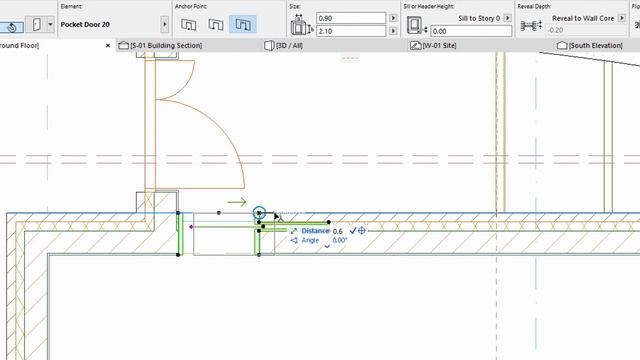Viewport: 640px width, 360px height.
Task: Click the rotate/default settings icon at far left
Action: [11, 27]
